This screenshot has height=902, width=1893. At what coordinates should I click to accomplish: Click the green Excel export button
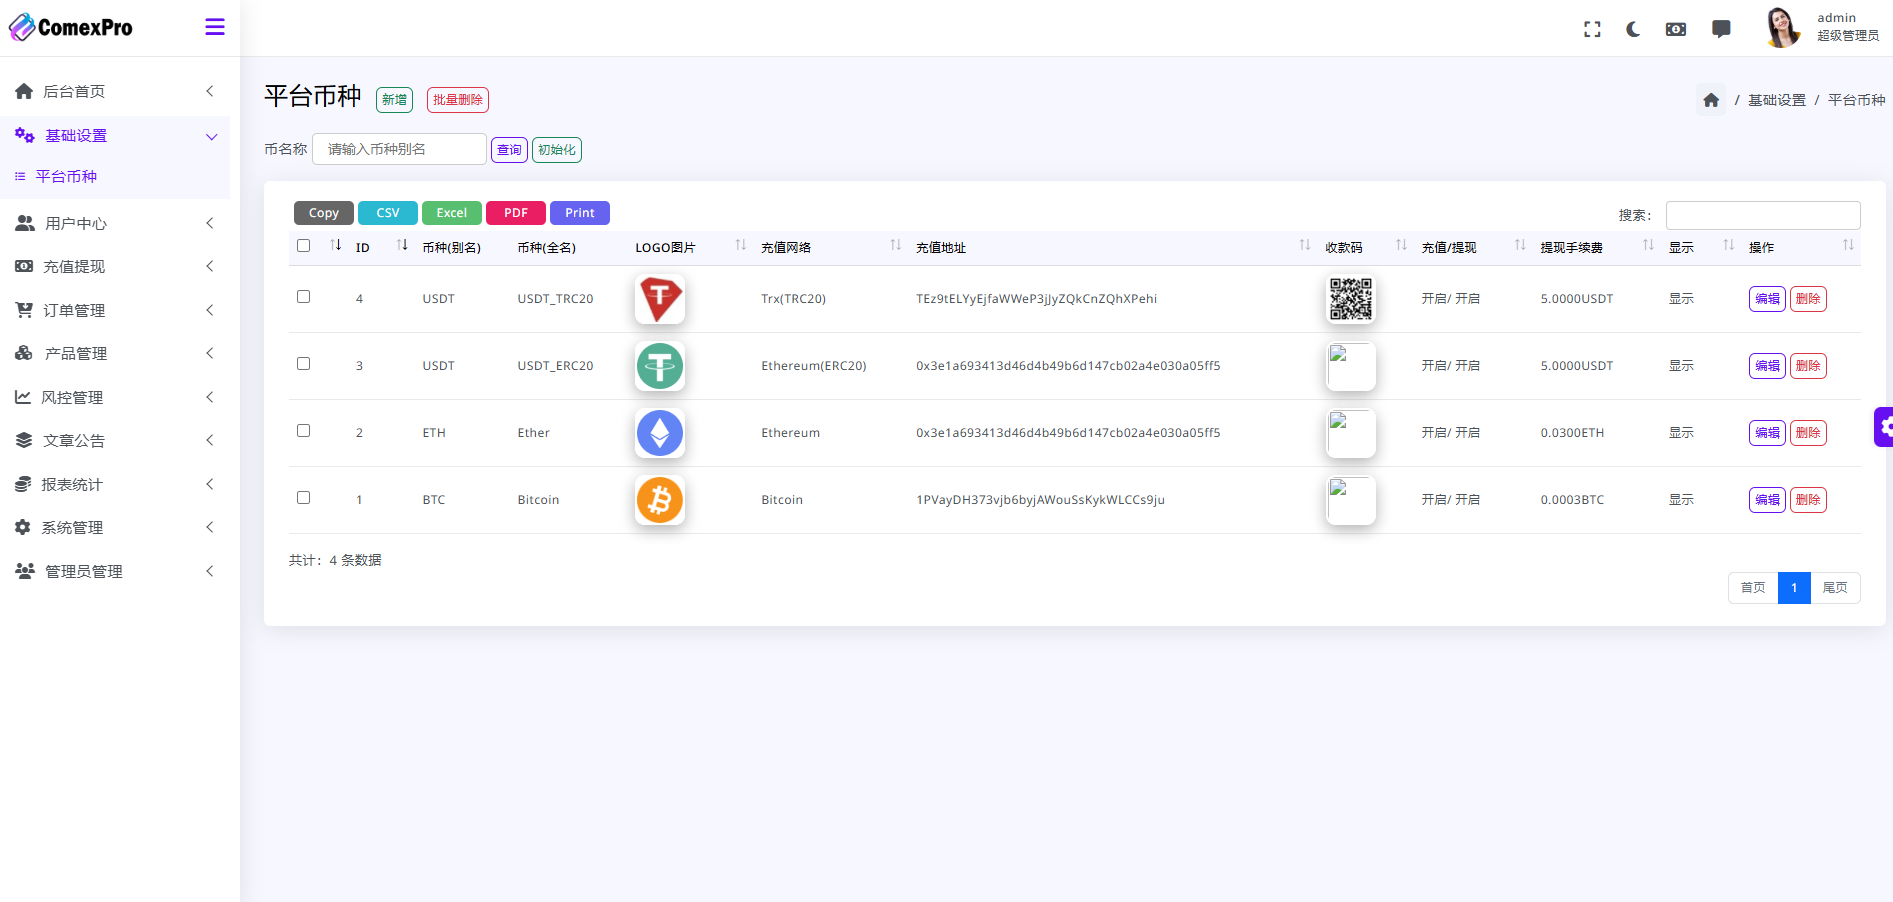pos(451,213)
